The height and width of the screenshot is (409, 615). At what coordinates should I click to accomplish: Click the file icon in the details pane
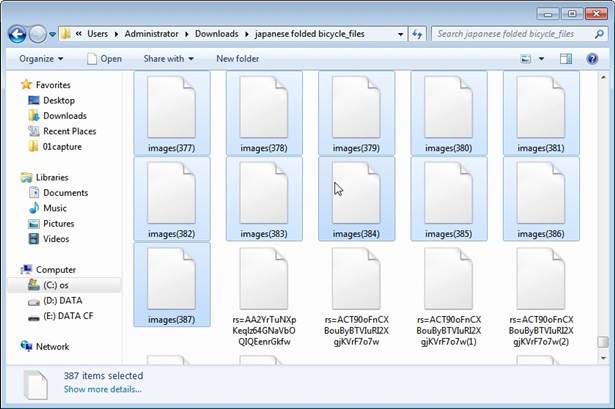click(x=36, y=385)
